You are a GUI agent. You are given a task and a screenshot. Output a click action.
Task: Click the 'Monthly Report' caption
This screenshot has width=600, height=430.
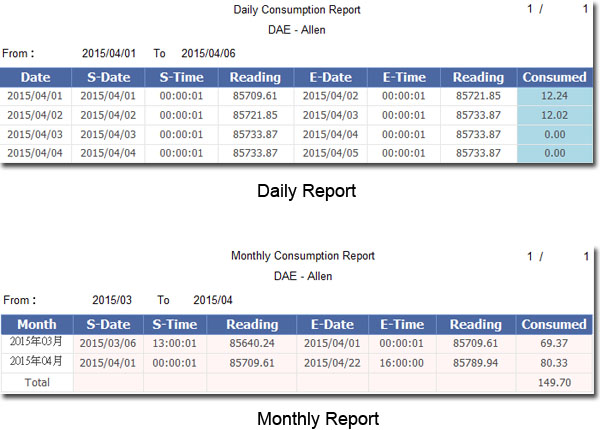[x=318, y=419]
